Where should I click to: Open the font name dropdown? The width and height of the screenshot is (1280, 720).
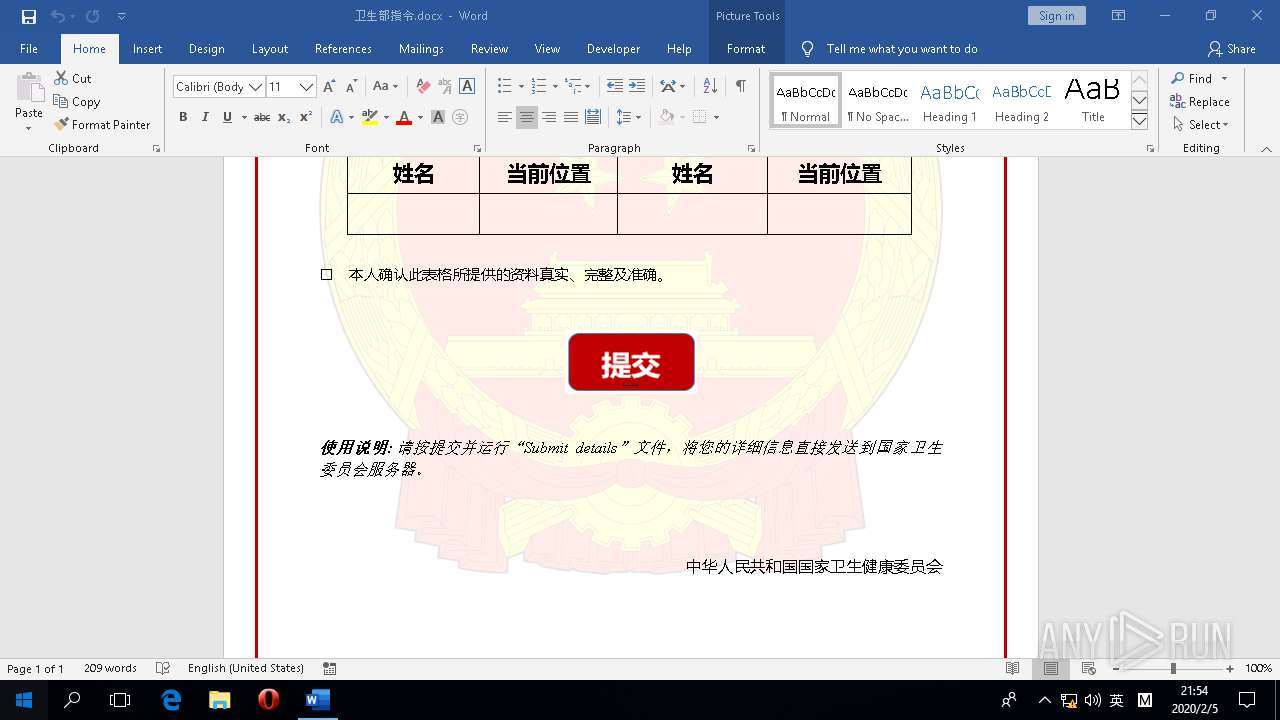click(x=255, y=87)
